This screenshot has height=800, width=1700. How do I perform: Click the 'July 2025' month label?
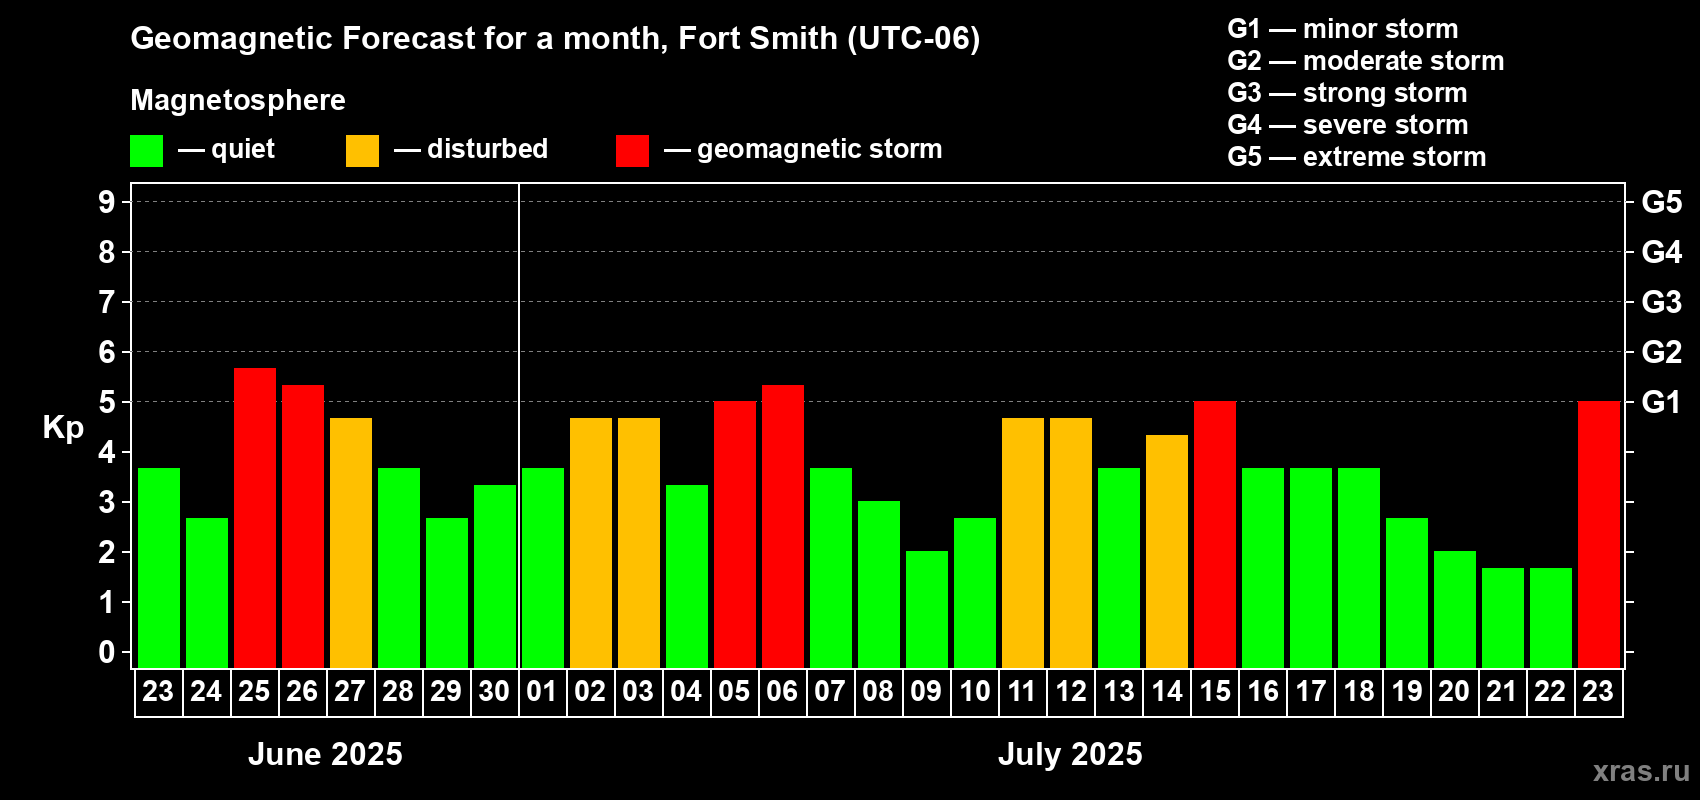pos(1070,754)
